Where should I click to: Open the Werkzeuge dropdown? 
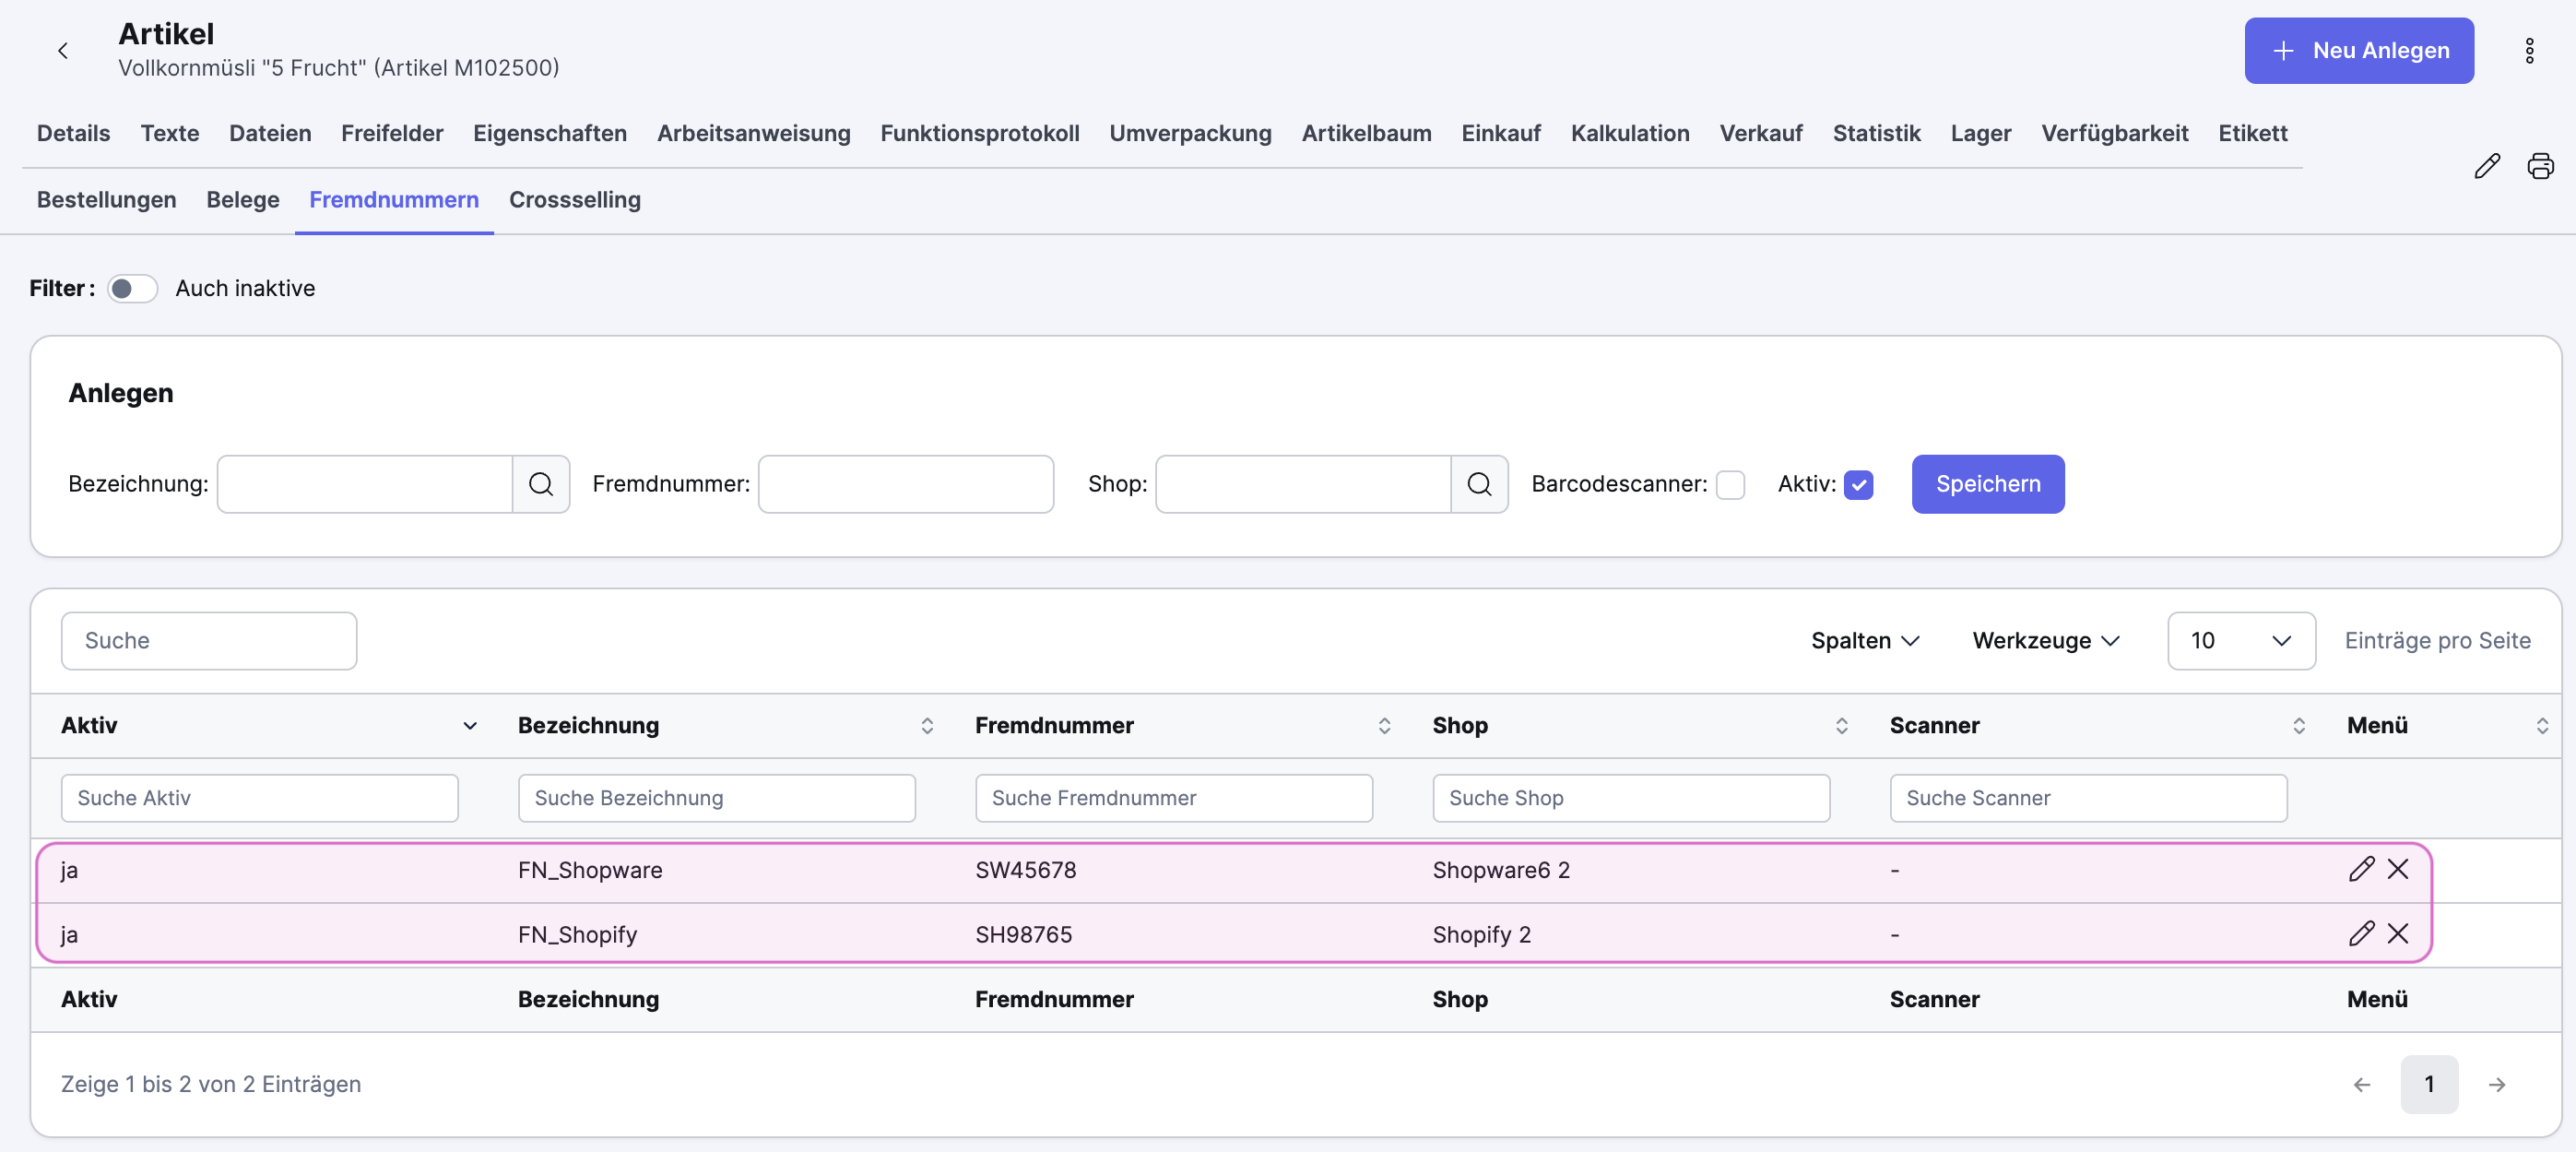coord(2046,640)
